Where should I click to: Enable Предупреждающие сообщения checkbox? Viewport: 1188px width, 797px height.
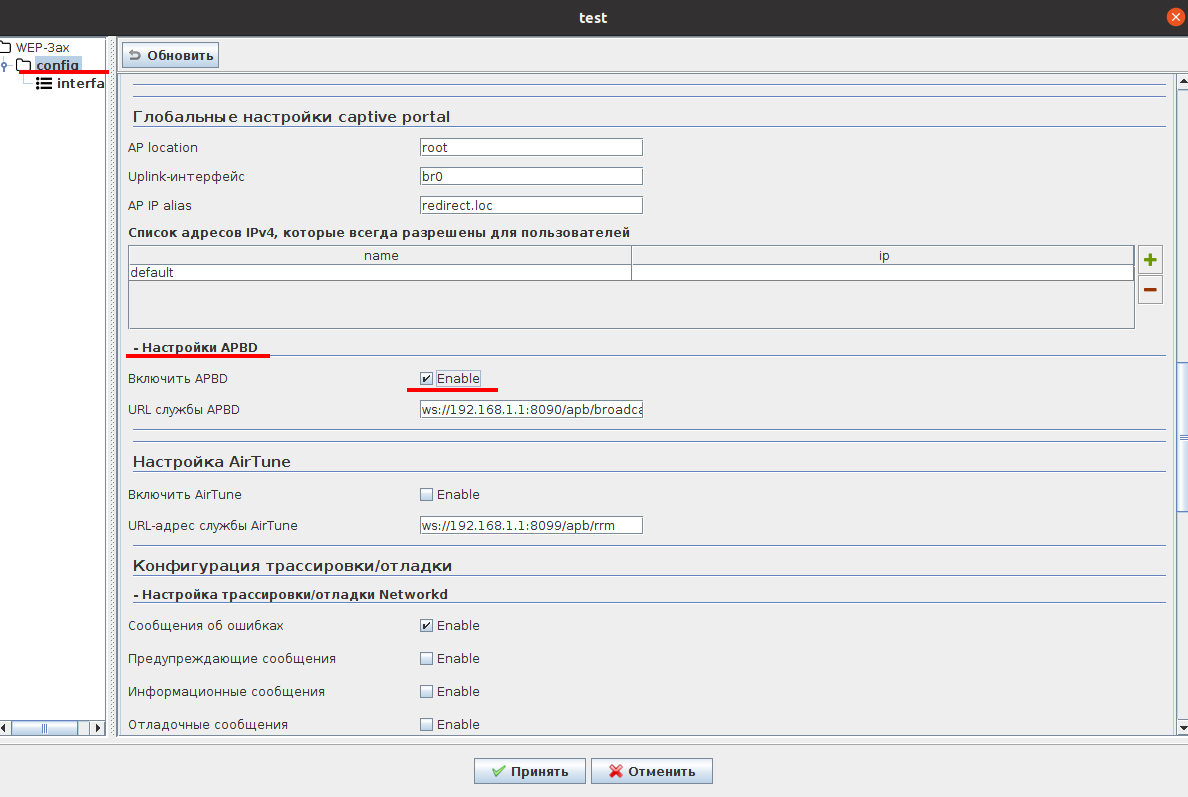coord(427,659)
